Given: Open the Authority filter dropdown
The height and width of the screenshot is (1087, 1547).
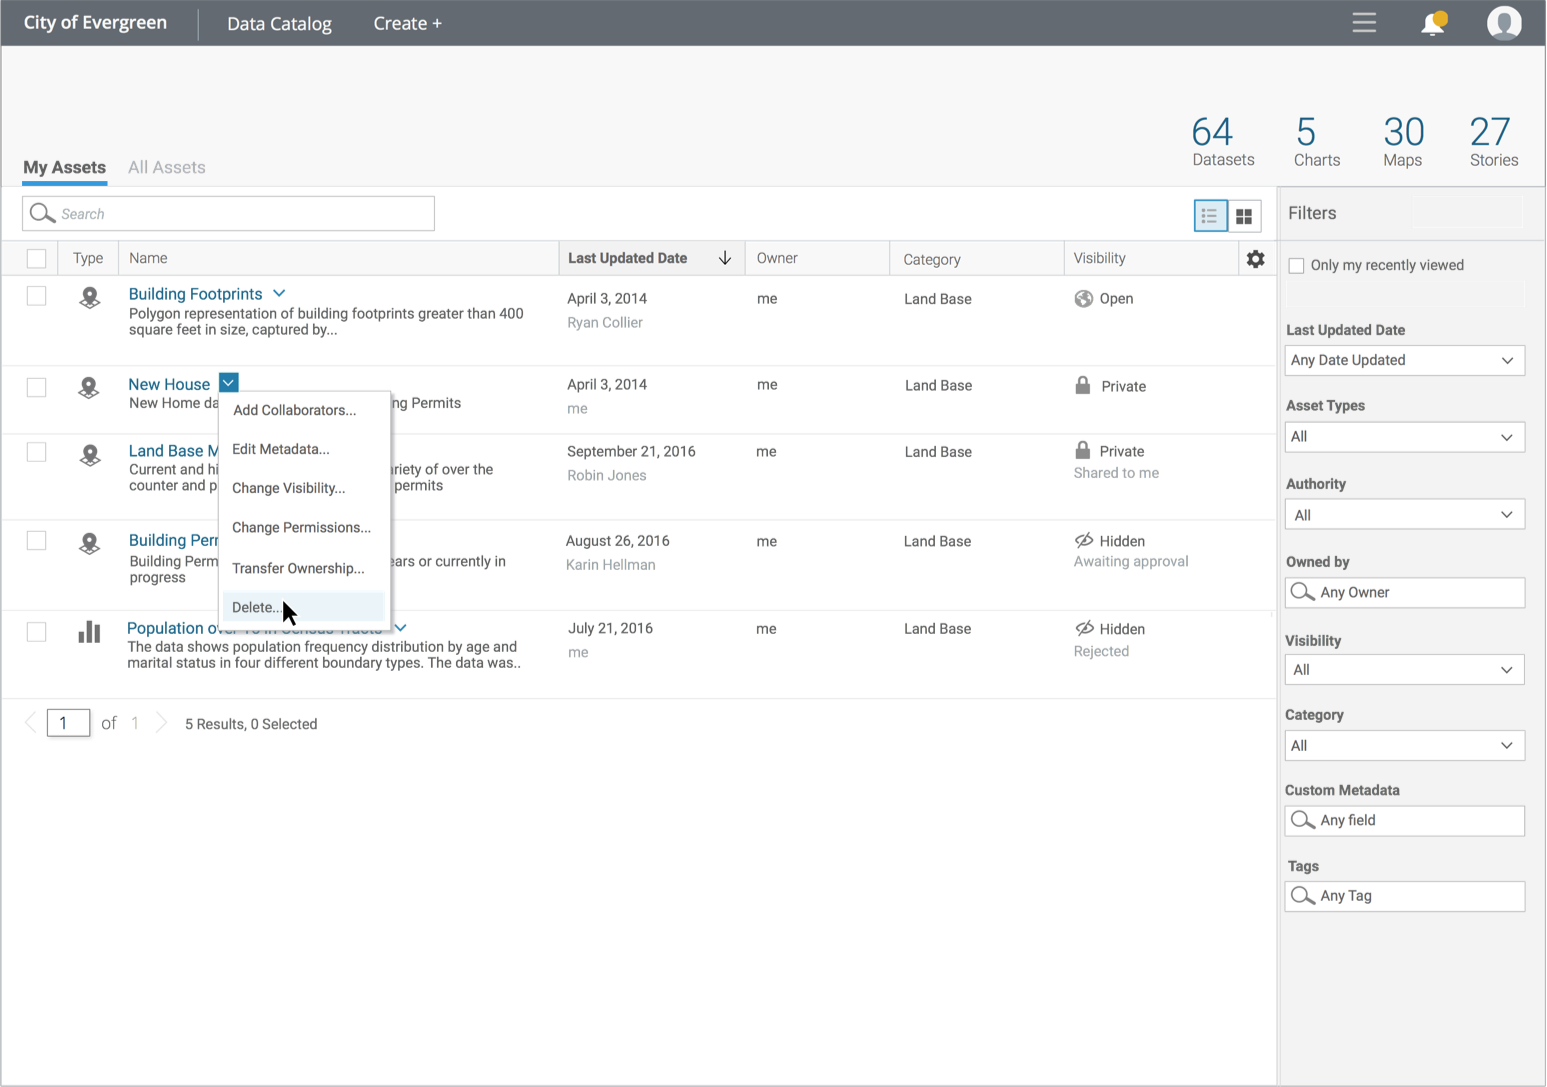Looking at the screenshot, I should 1404,515.
